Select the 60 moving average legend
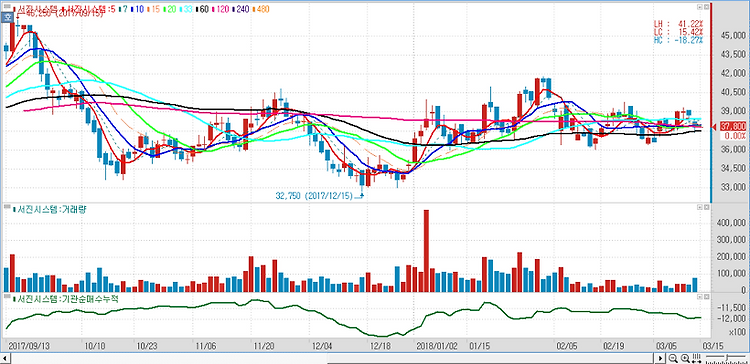The width and height of the screenshot is (750, 364). point(202,9)
